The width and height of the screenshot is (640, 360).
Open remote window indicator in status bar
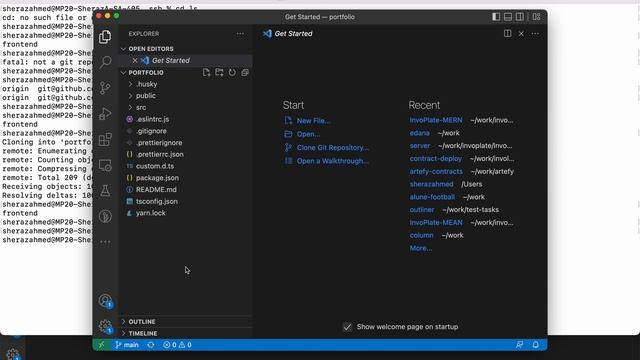[101, 345]
